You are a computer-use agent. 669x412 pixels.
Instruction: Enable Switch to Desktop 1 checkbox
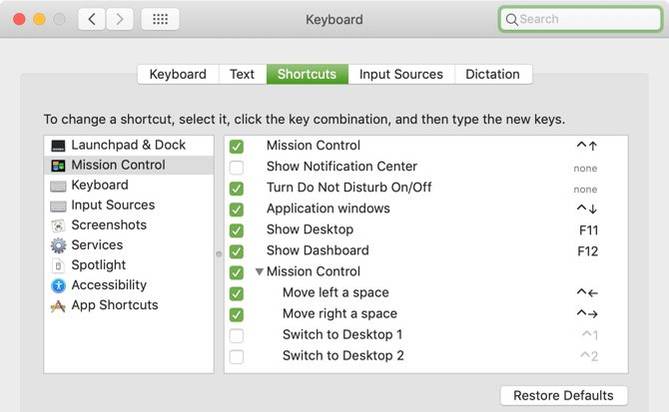[x=236, y=335]
